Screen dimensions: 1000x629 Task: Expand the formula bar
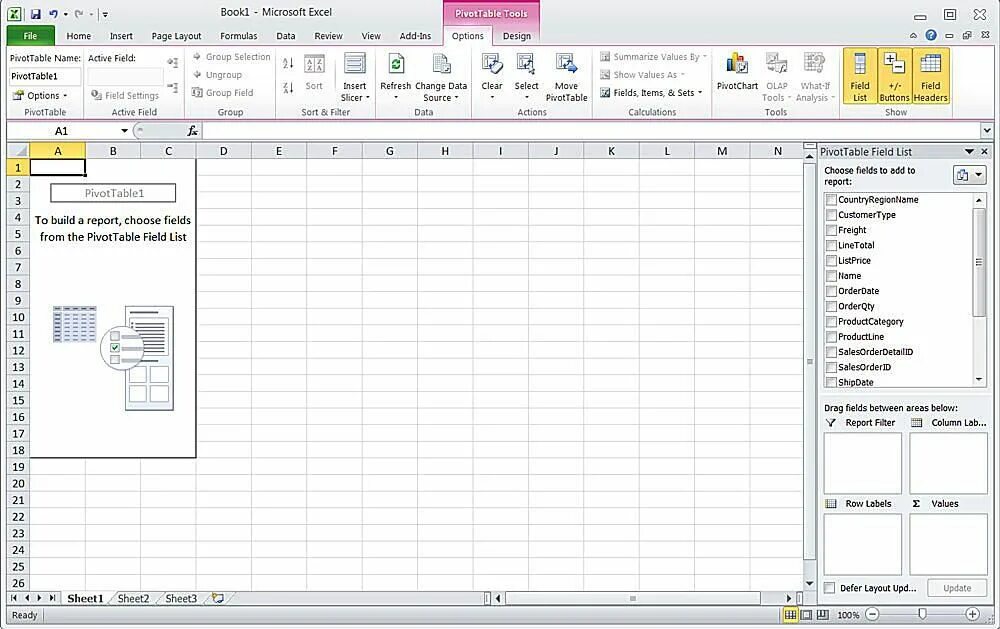point(987,131)
